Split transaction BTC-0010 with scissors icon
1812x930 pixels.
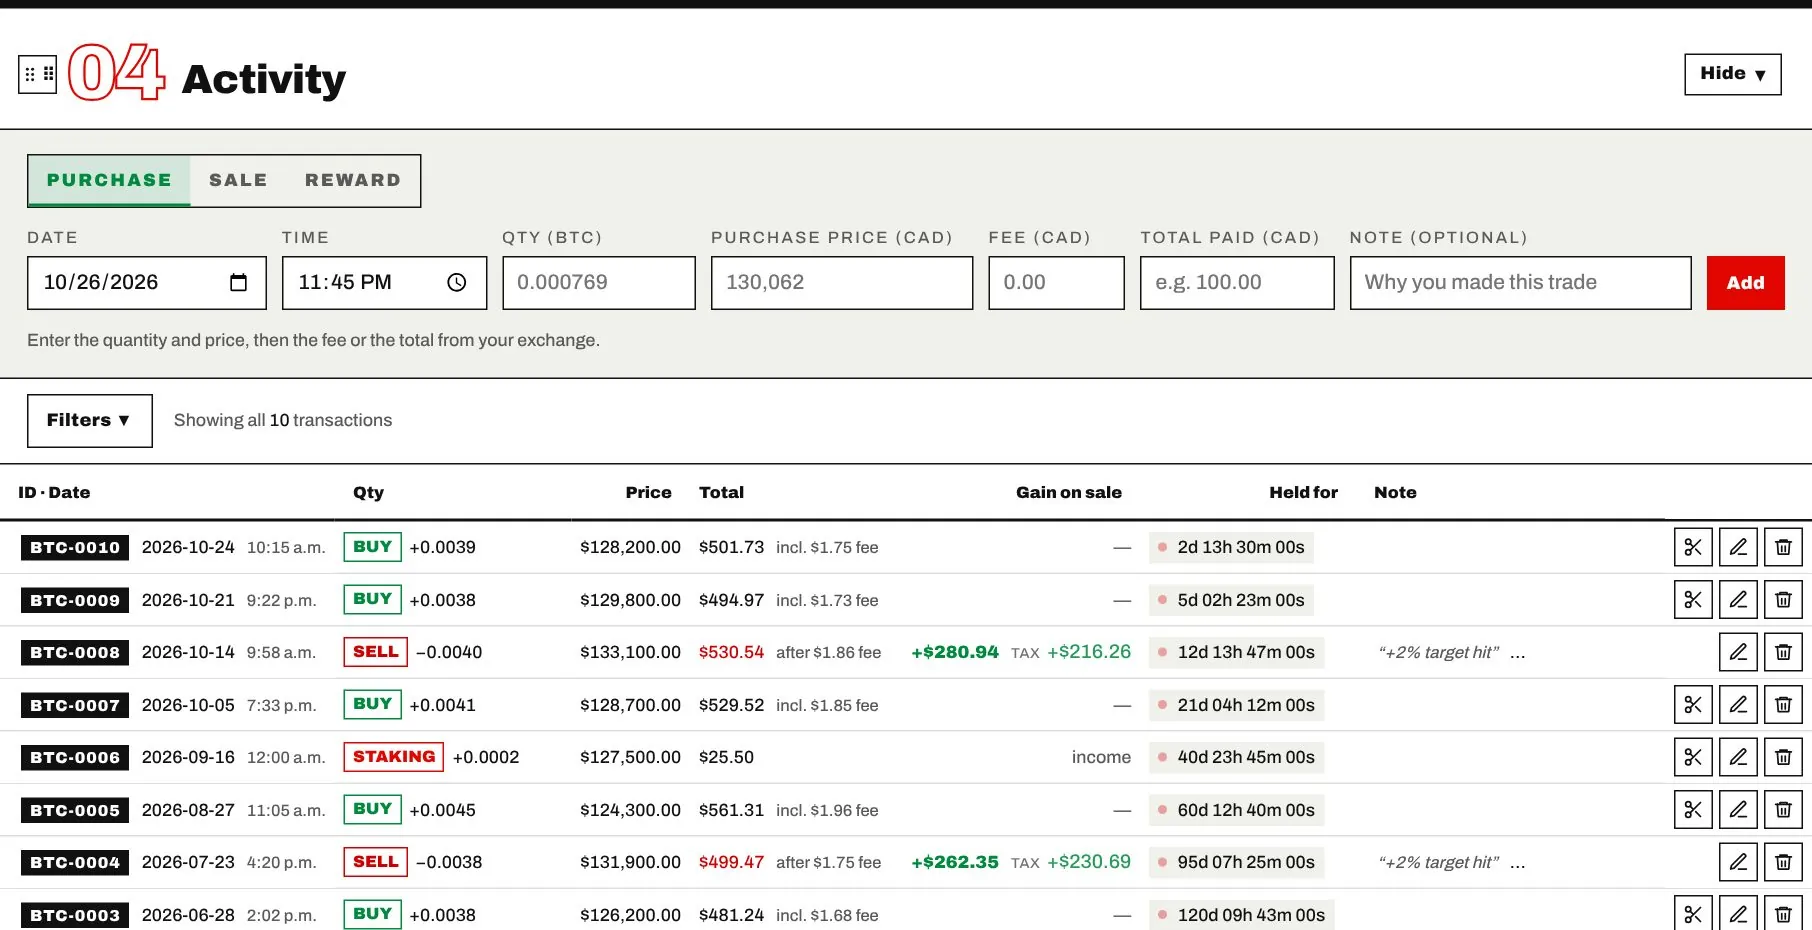[x=1693, y=547]
